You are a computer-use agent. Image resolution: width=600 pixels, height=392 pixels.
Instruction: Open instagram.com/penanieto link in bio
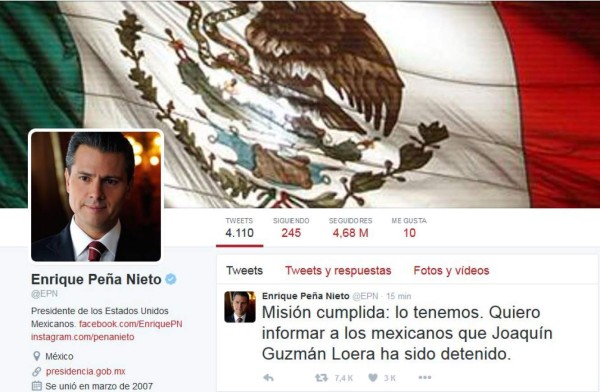click(x=83, y=337)
